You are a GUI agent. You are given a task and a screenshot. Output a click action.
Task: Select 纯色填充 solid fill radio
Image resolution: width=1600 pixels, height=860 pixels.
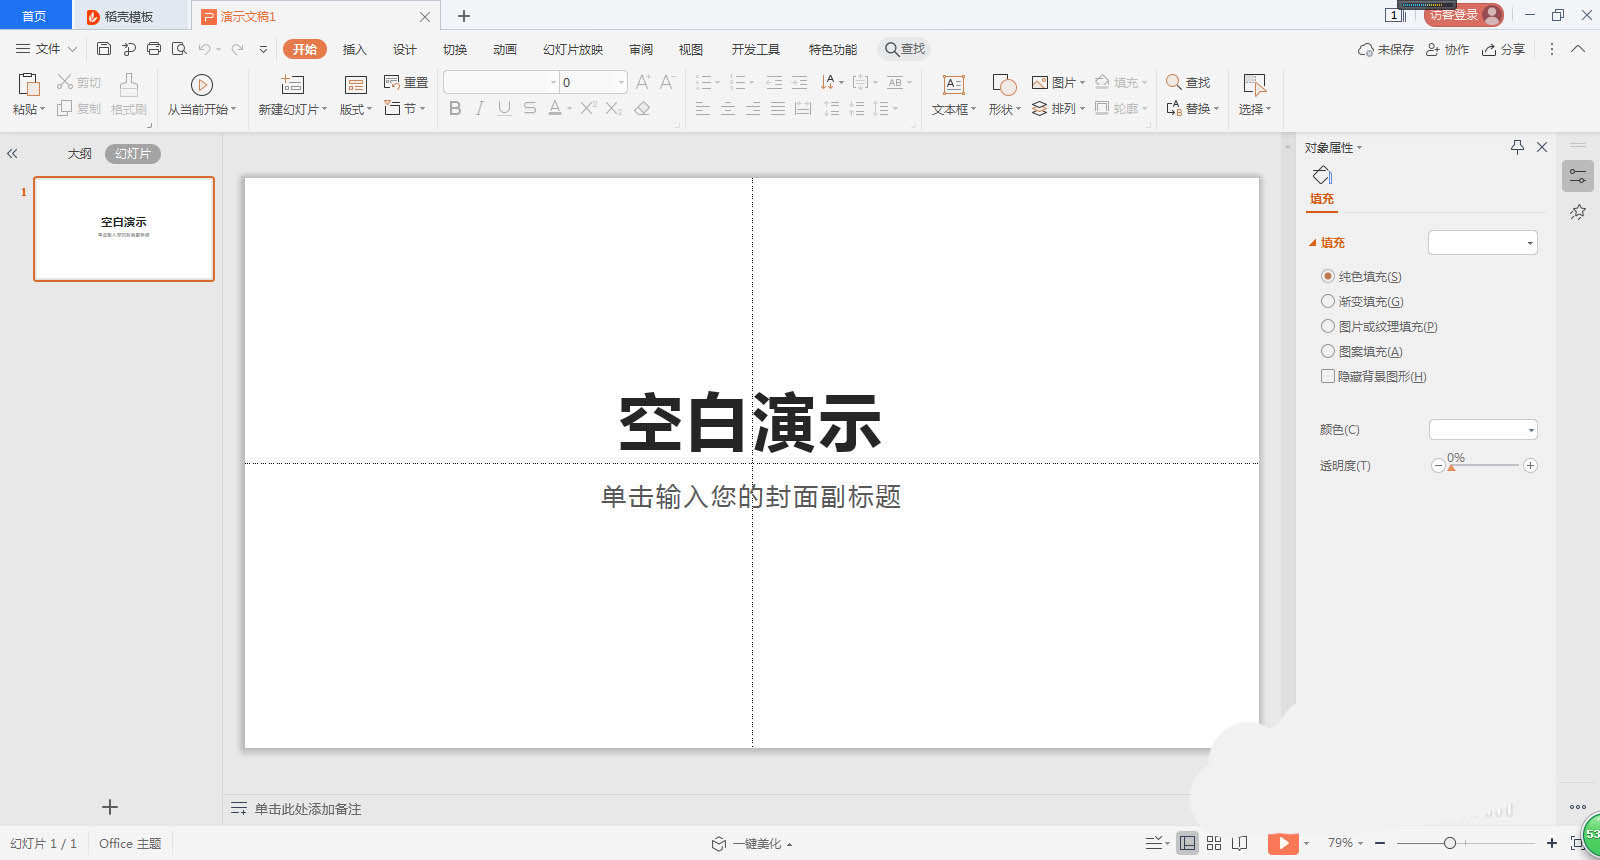point(1328,276)
